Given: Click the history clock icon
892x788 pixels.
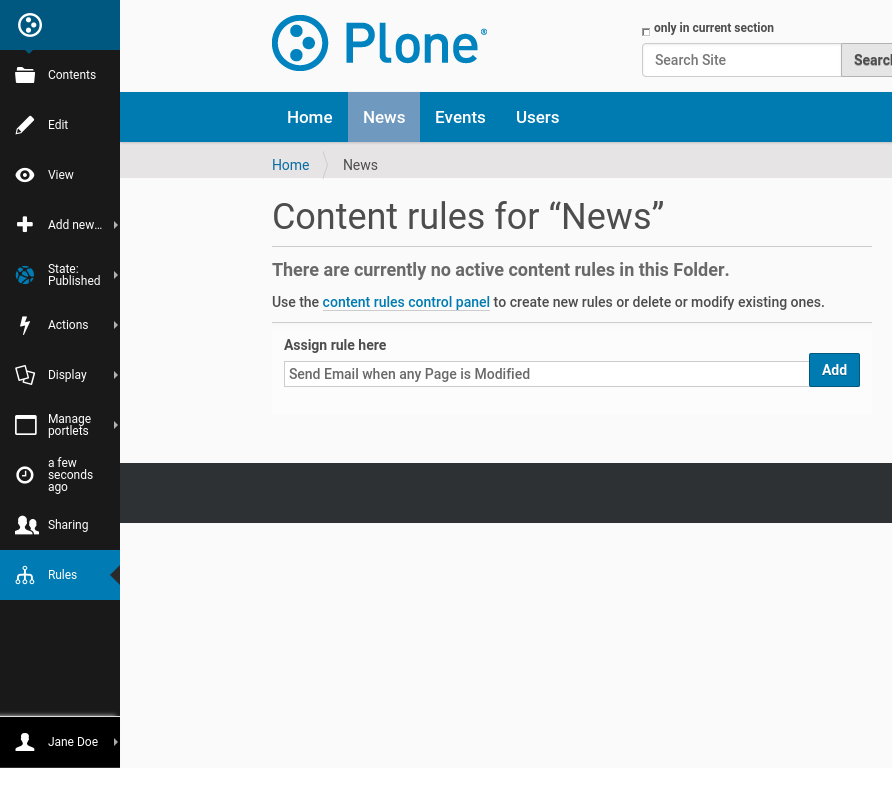Looking at the screenshot, I should [25, 475].
